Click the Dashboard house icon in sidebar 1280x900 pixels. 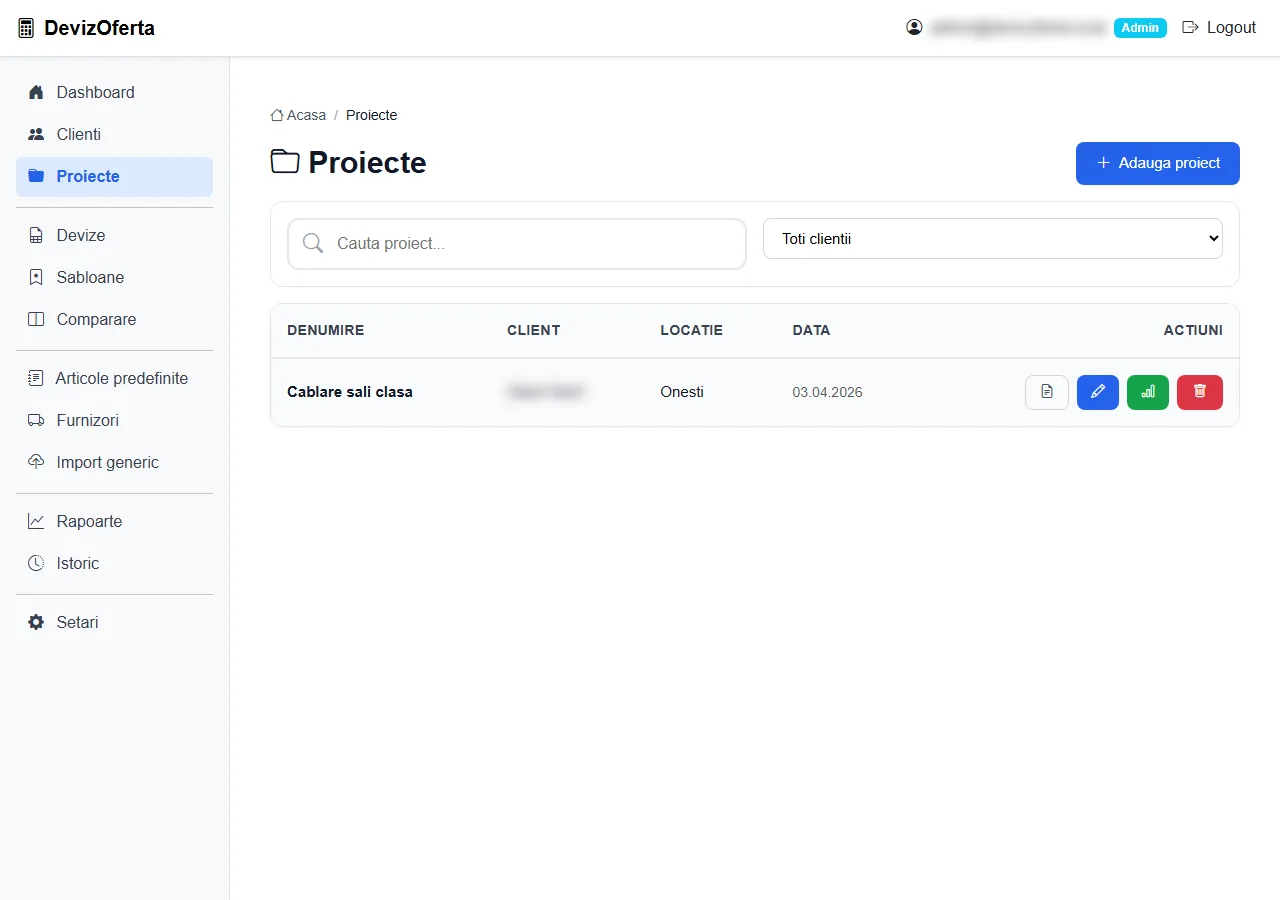coord(36,92)
